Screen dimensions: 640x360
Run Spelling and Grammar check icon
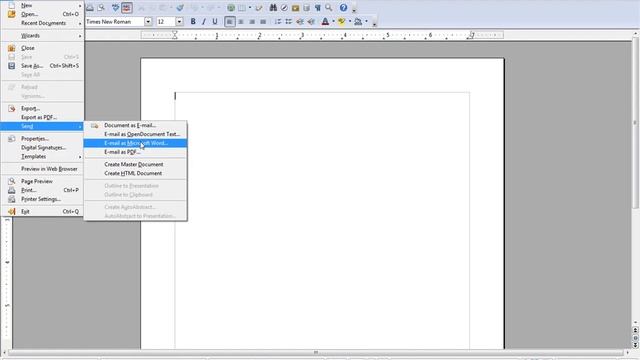click(116, 8)
